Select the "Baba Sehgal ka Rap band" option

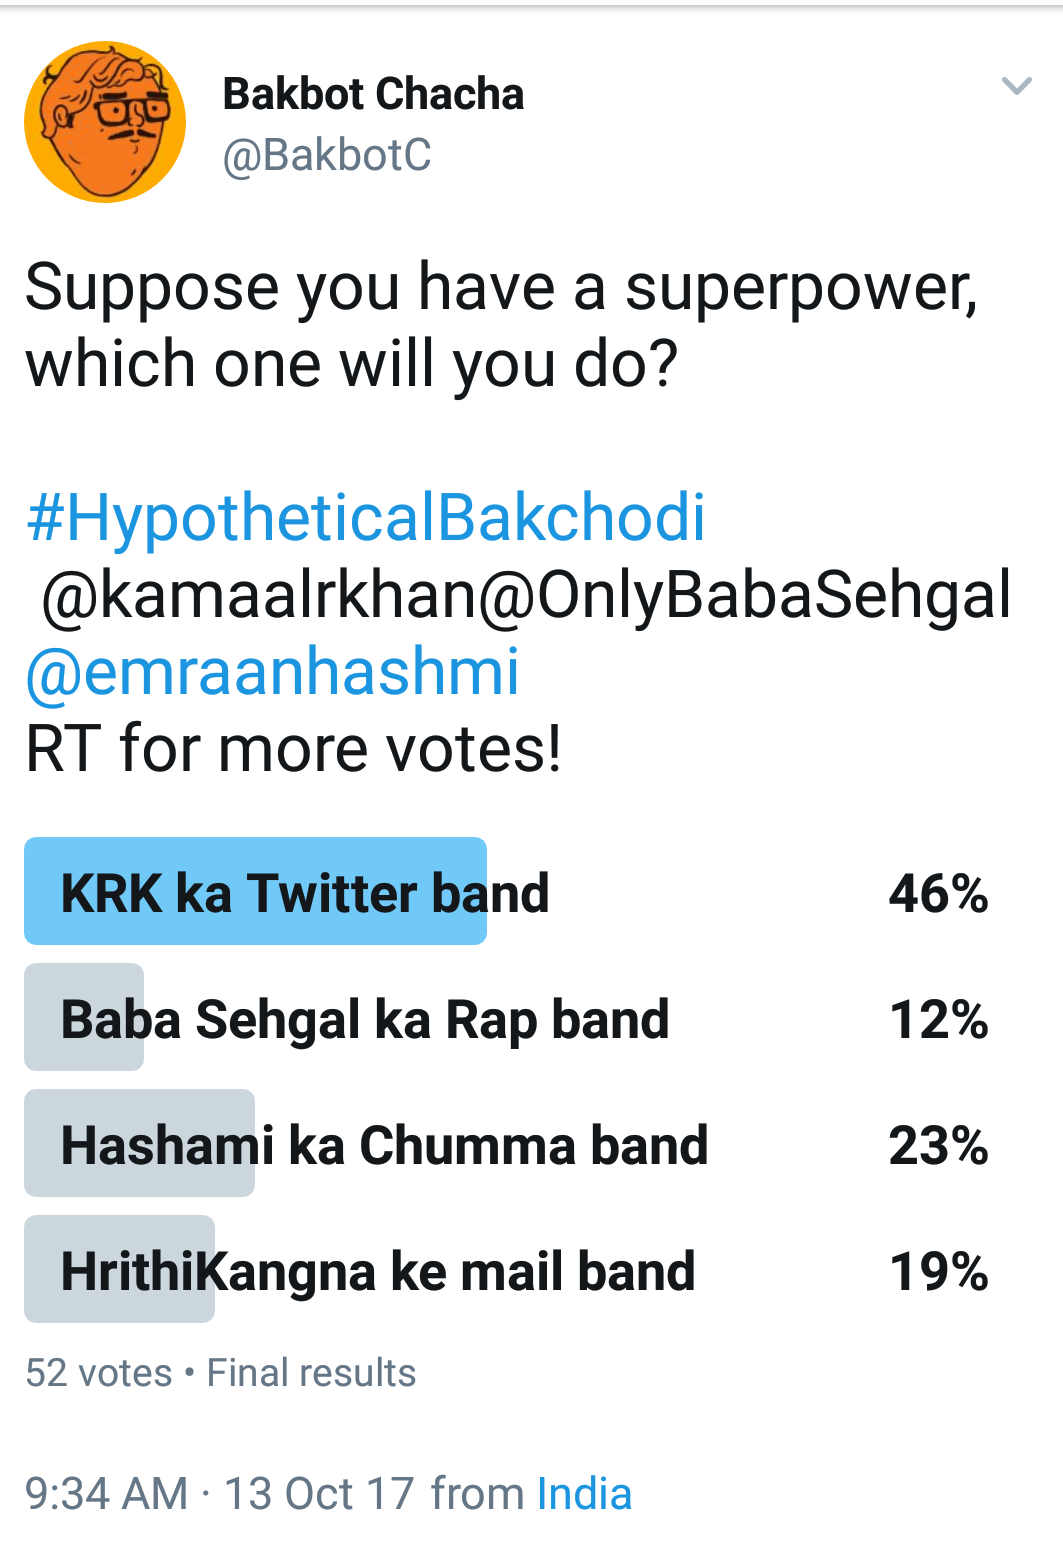click(365, 1019)
